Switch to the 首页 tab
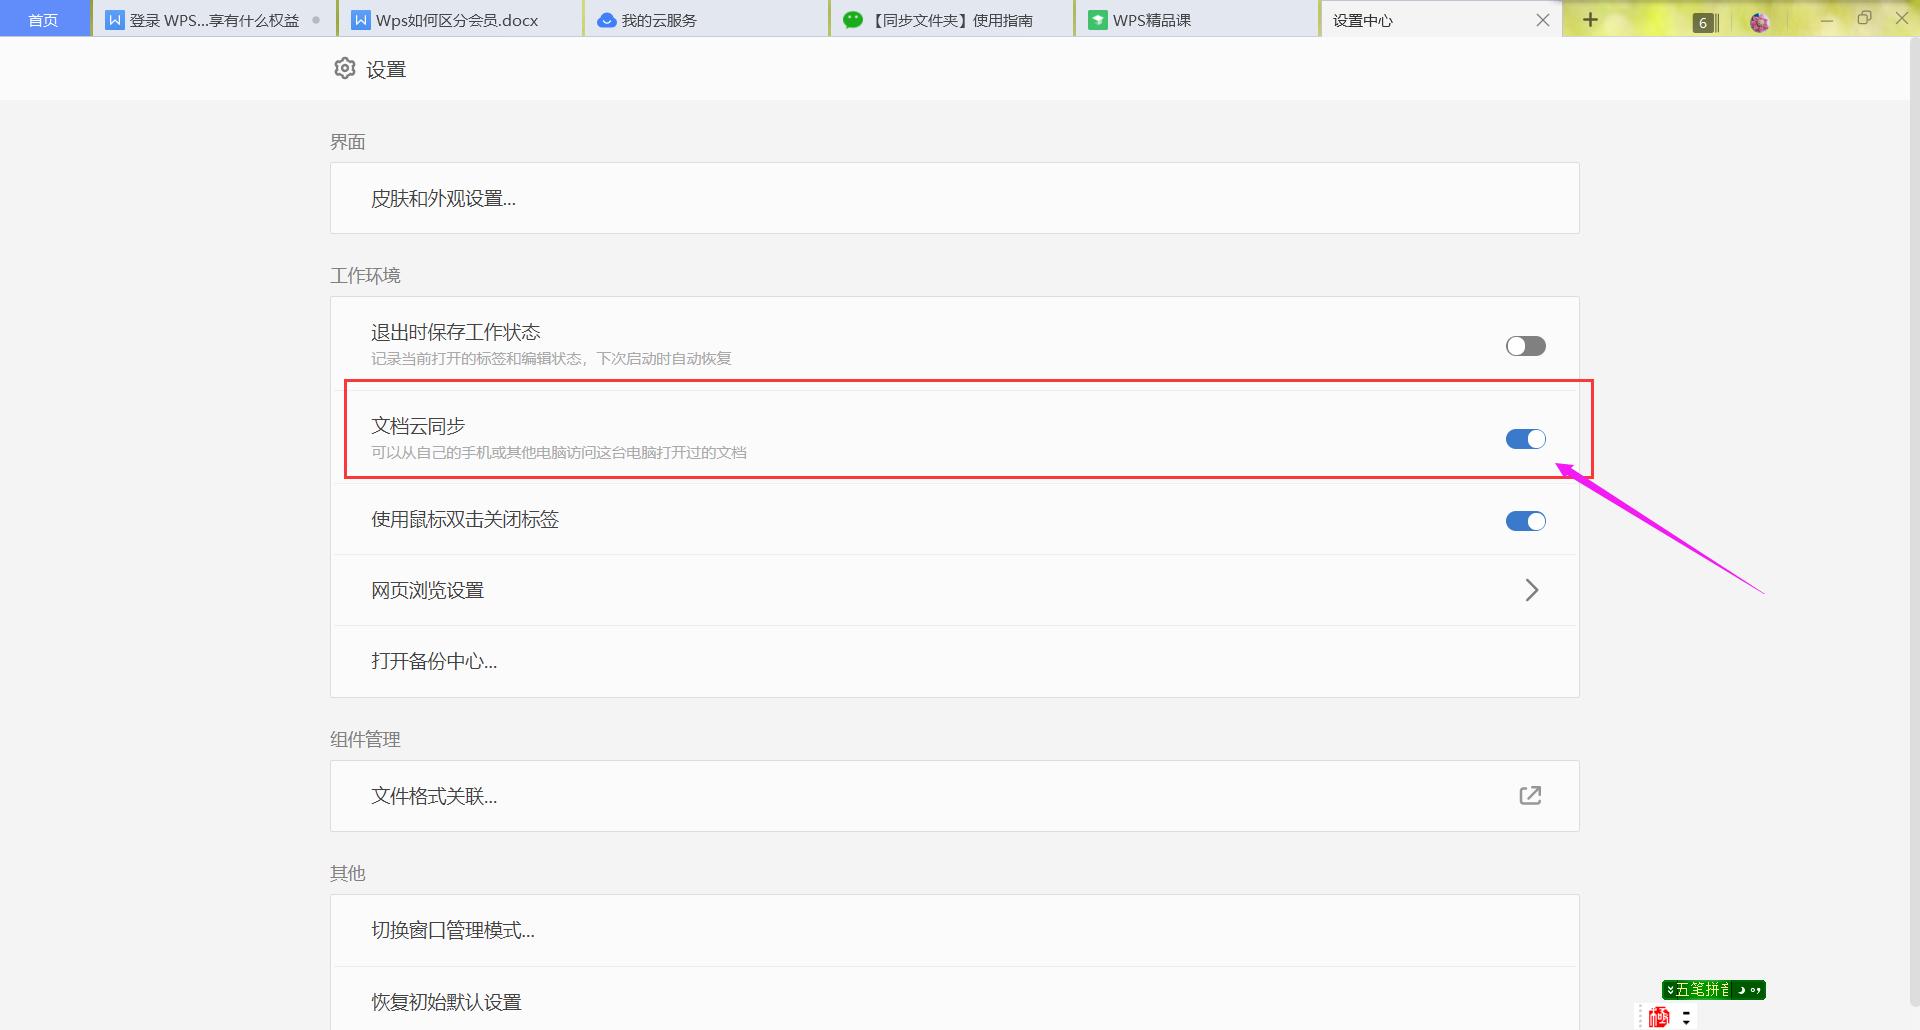 coord(44,18)
